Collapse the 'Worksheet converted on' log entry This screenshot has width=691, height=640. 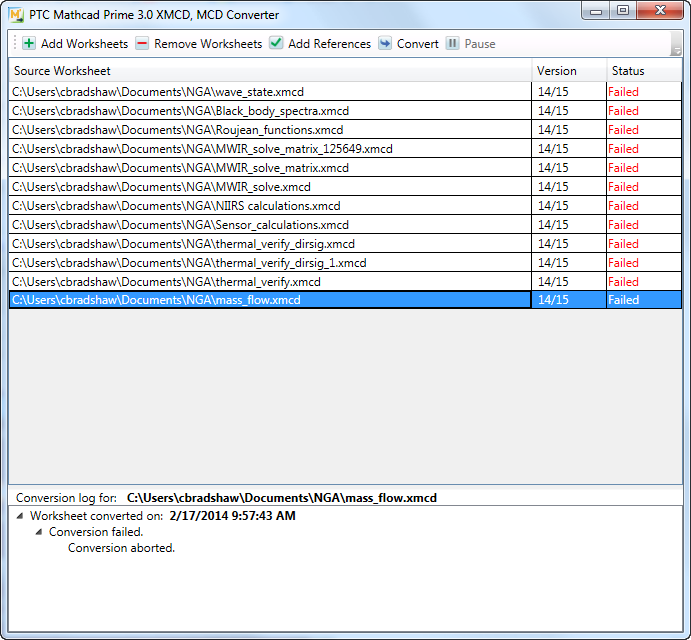coord(20,516)
